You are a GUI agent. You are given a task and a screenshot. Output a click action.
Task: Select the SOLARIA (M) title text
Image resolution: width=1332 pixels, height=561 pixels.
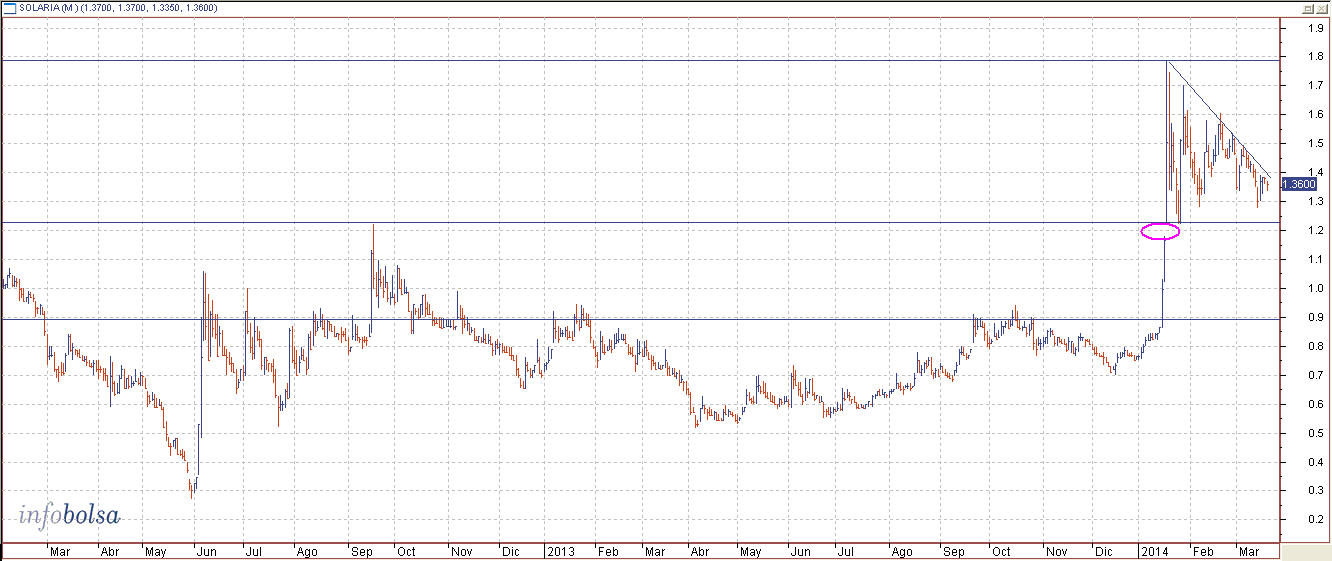pos(47,8)
